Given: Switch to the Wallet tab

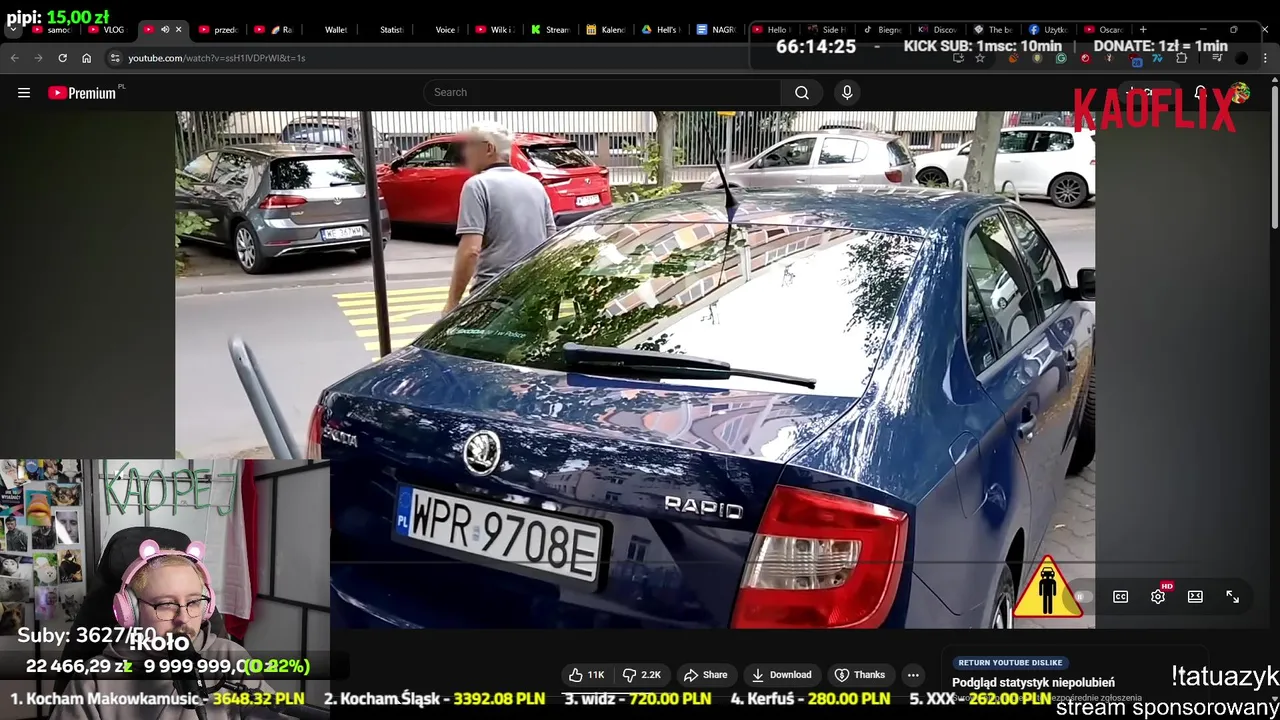Looking at the screenshot, I should pos(330,30).
